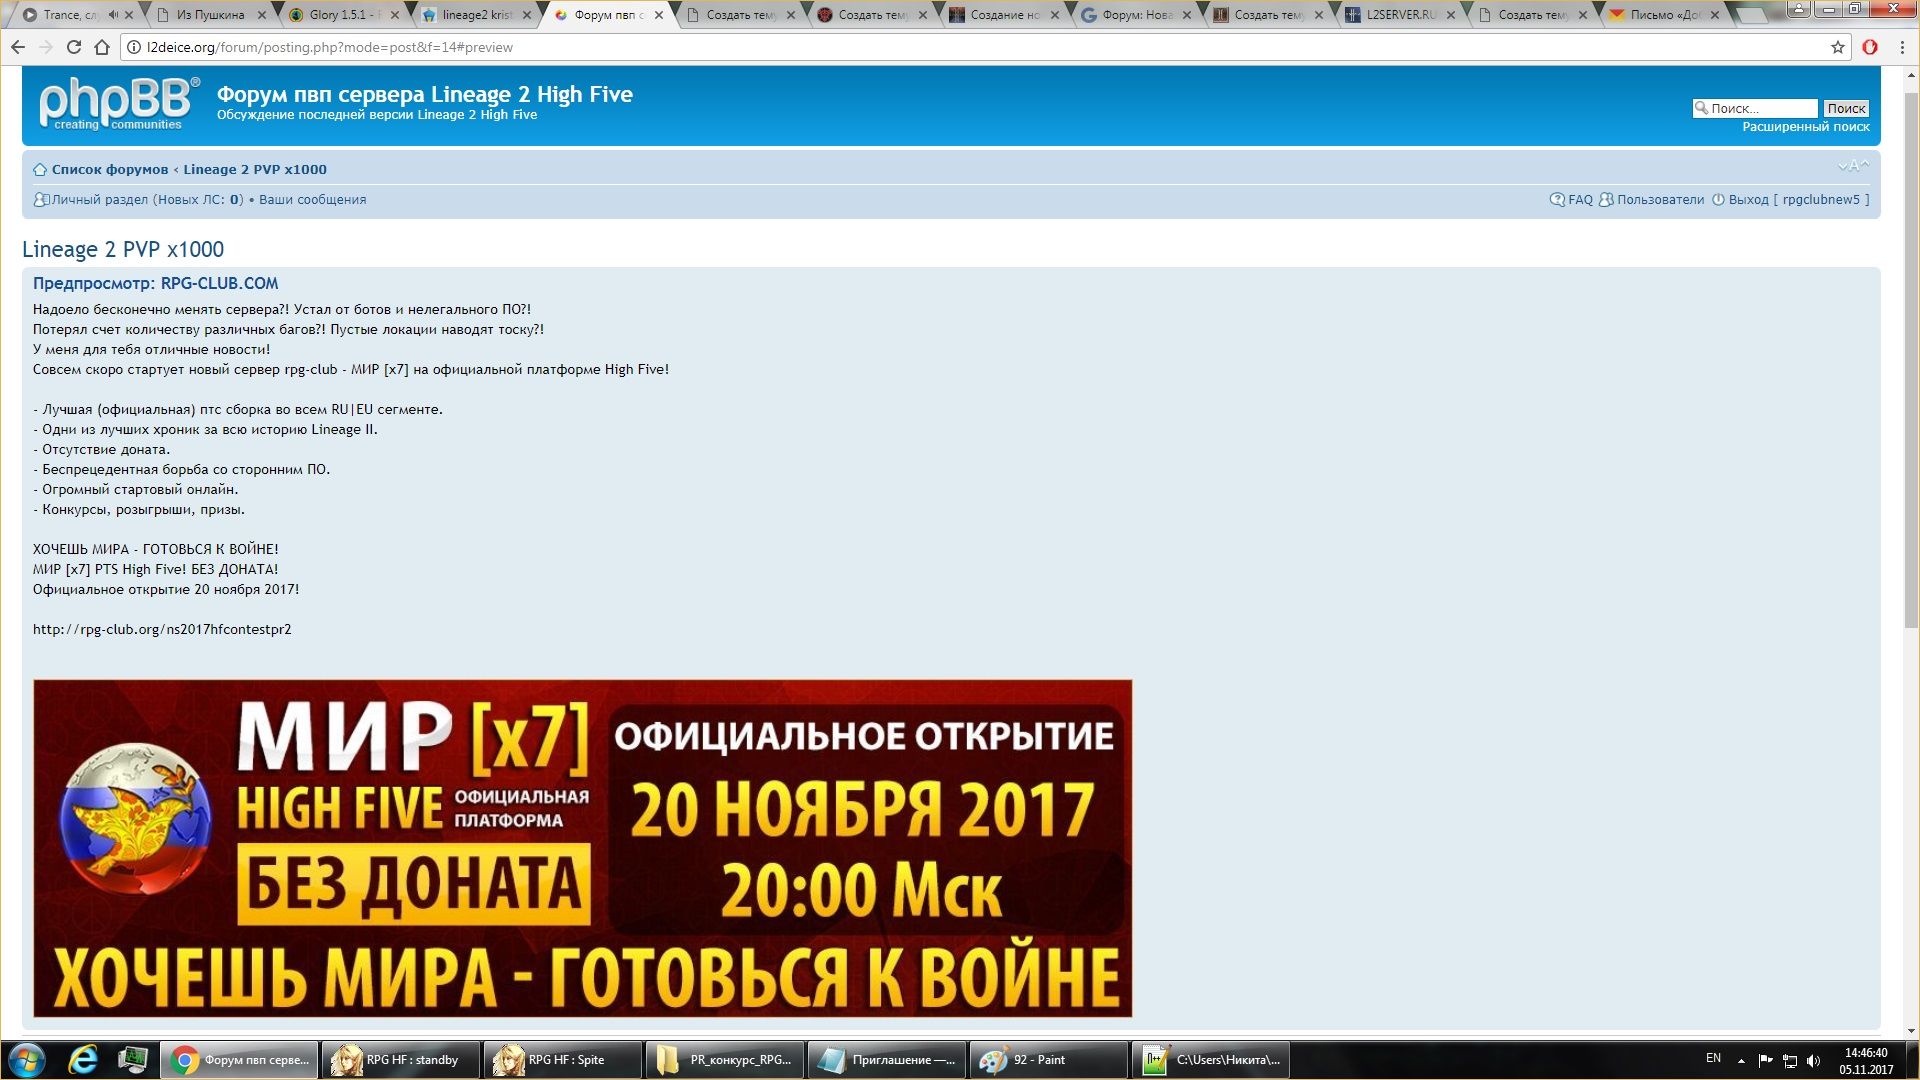This screenshot has height=1080, width=1920.
Task: Click the browser reload icon
Action: click(74, 47)
